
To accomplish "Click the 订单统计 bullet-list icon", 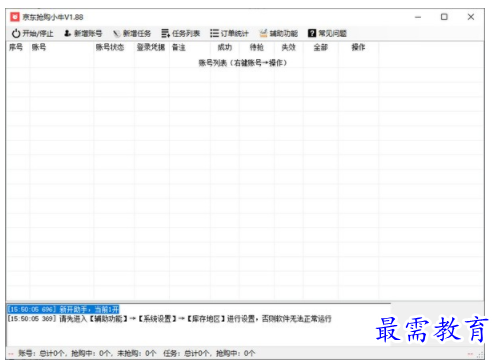I will 214,33.
